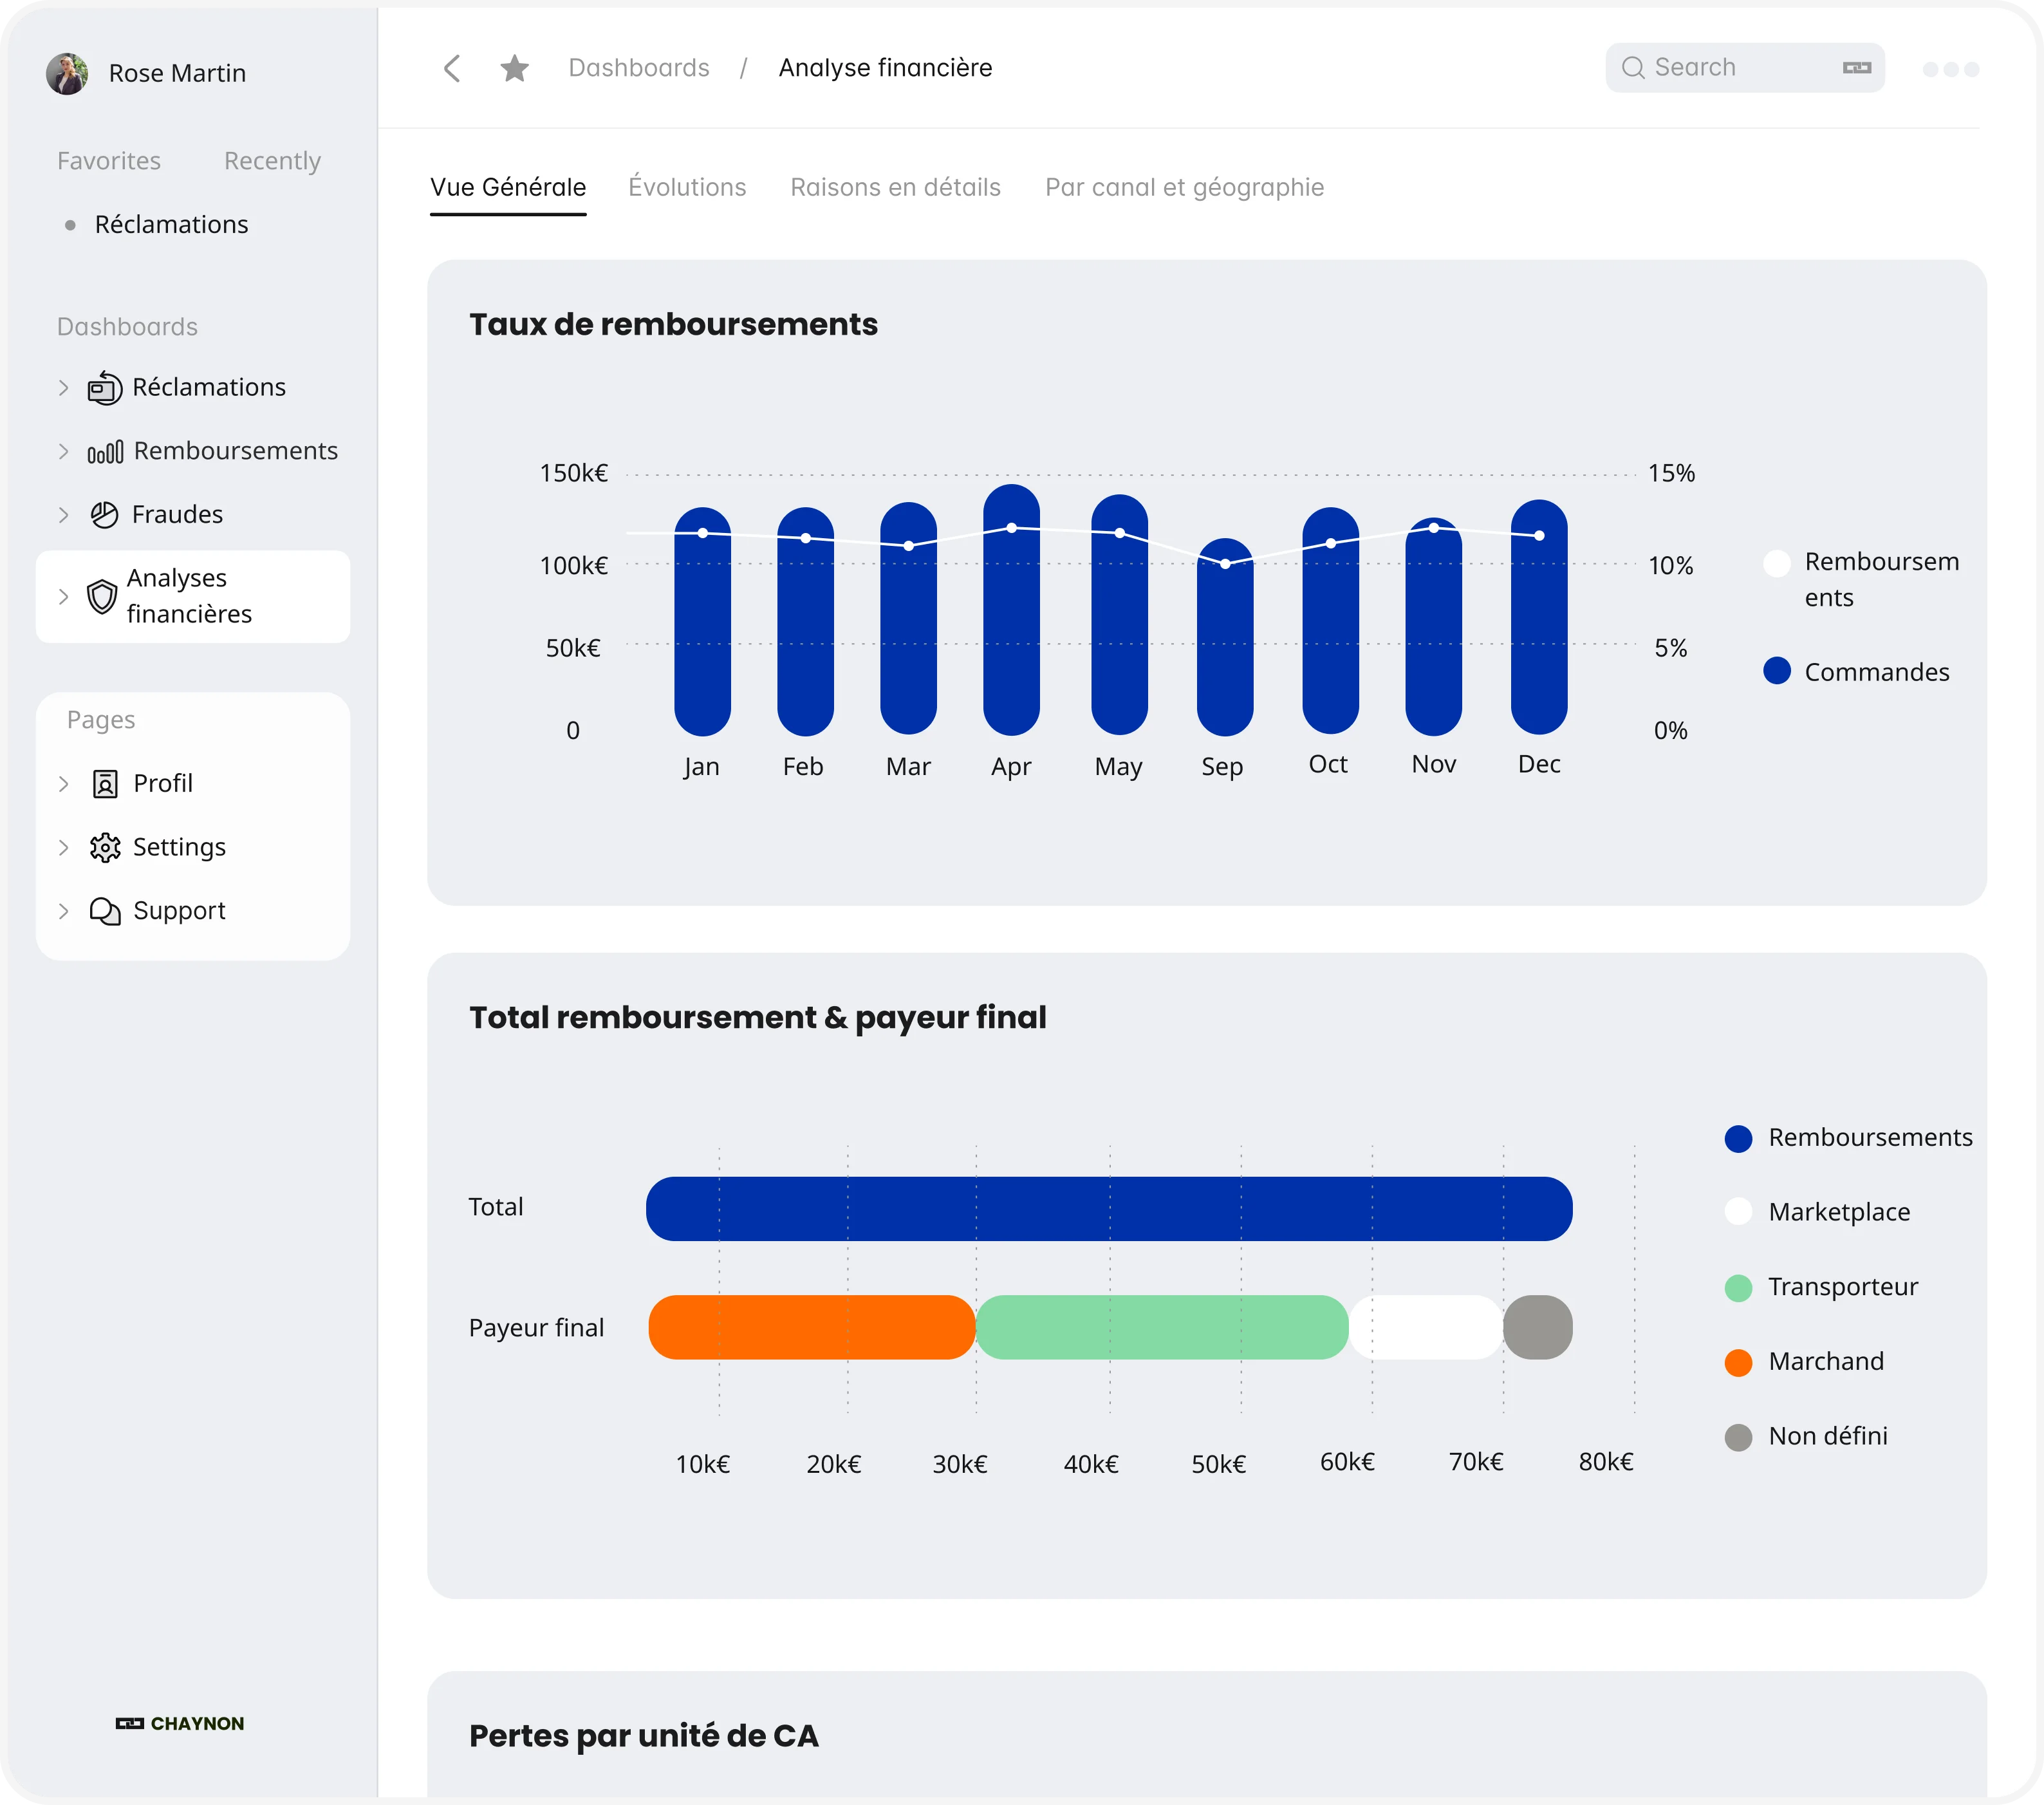Click the back arrow icon
The image size is (2044, 1805).
pos(452,68)
